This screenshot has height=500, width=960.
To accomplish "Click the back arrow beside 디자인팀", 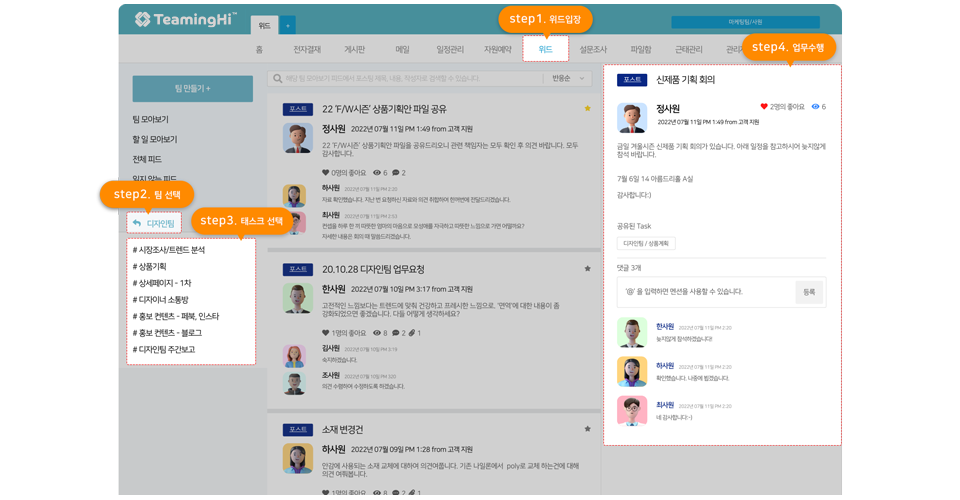I will pos(137,223).
